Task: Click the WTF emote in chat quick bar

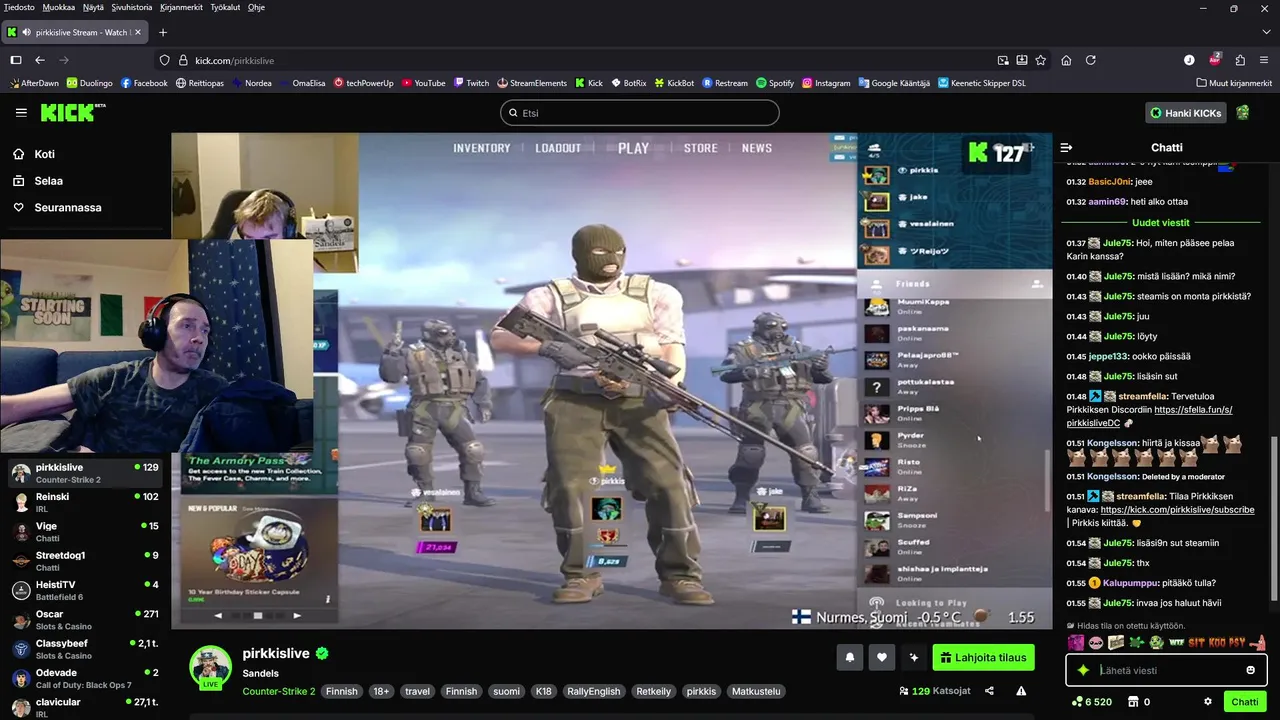Action: click(x=1176, y=642)
